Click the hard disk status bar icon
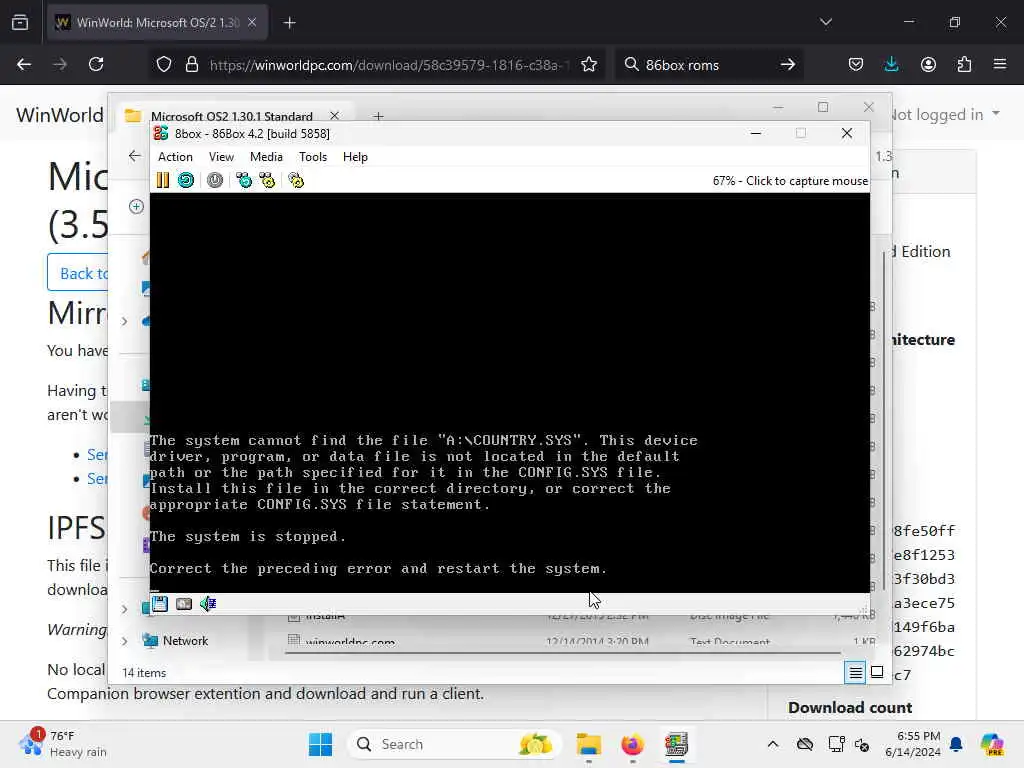 point(184,603)
